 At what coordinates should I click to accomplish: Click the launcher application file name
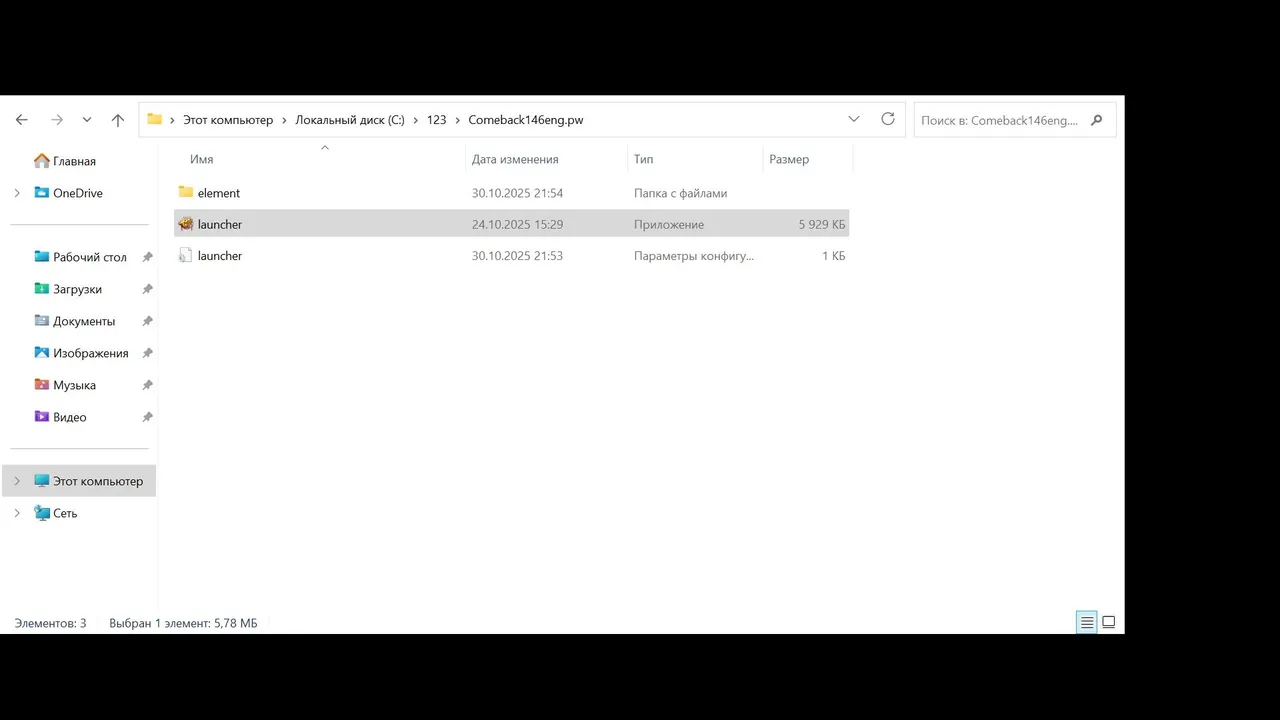coord(220,225)
